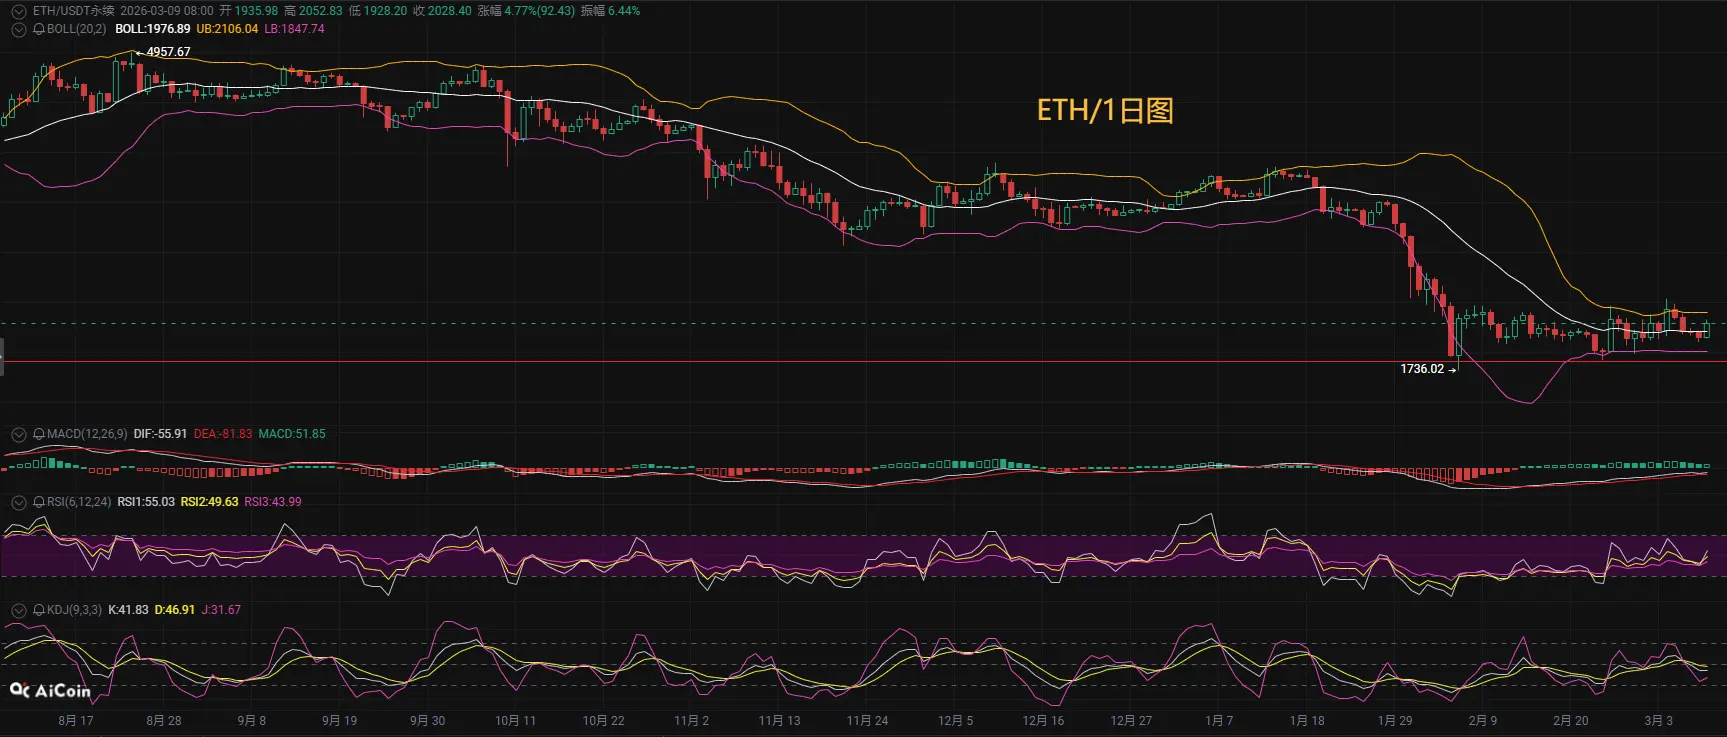Image resolution: width=1727 pixels, height=737 pixels.
Task: Click the 6.44% amplitude value
Action: tap(624, 11)
